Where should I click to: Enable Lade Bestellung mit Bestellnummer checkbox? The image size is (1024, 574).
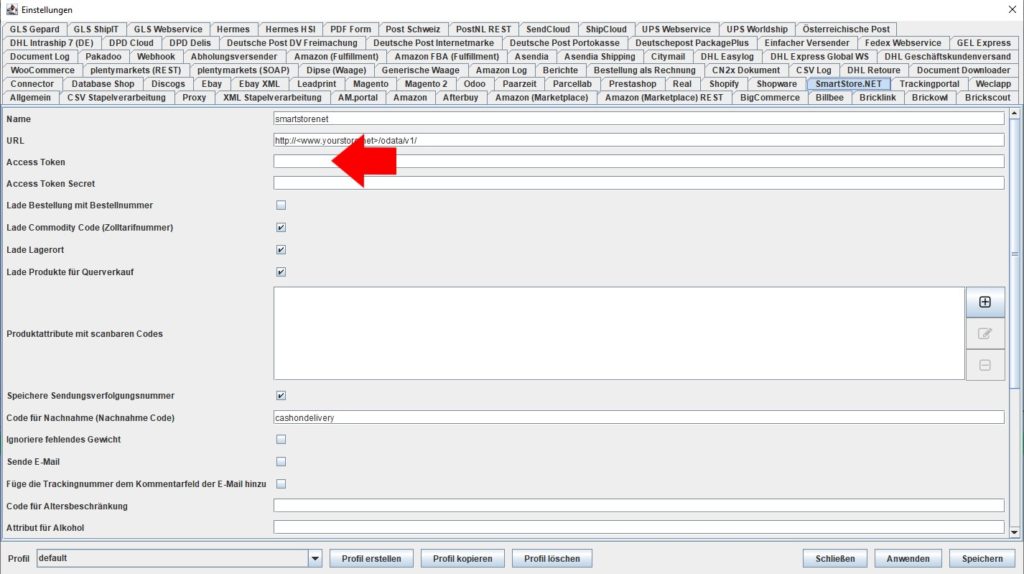(x=281, y=205)
